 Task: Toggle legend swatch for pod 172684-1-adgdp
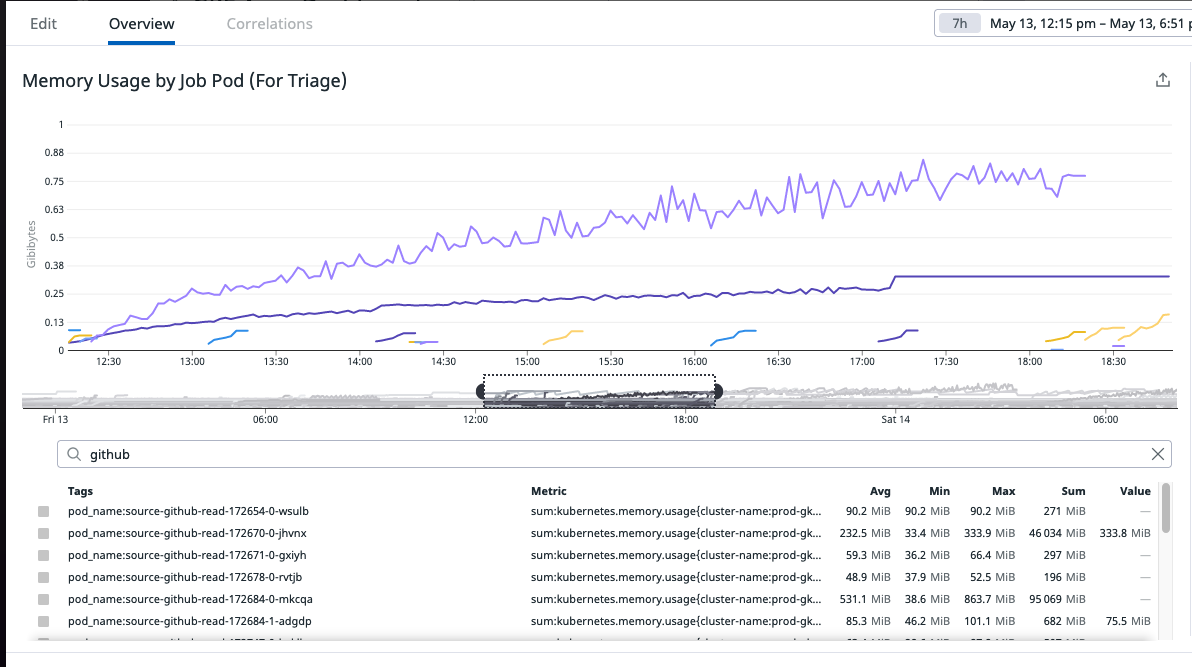coord(43,621)
